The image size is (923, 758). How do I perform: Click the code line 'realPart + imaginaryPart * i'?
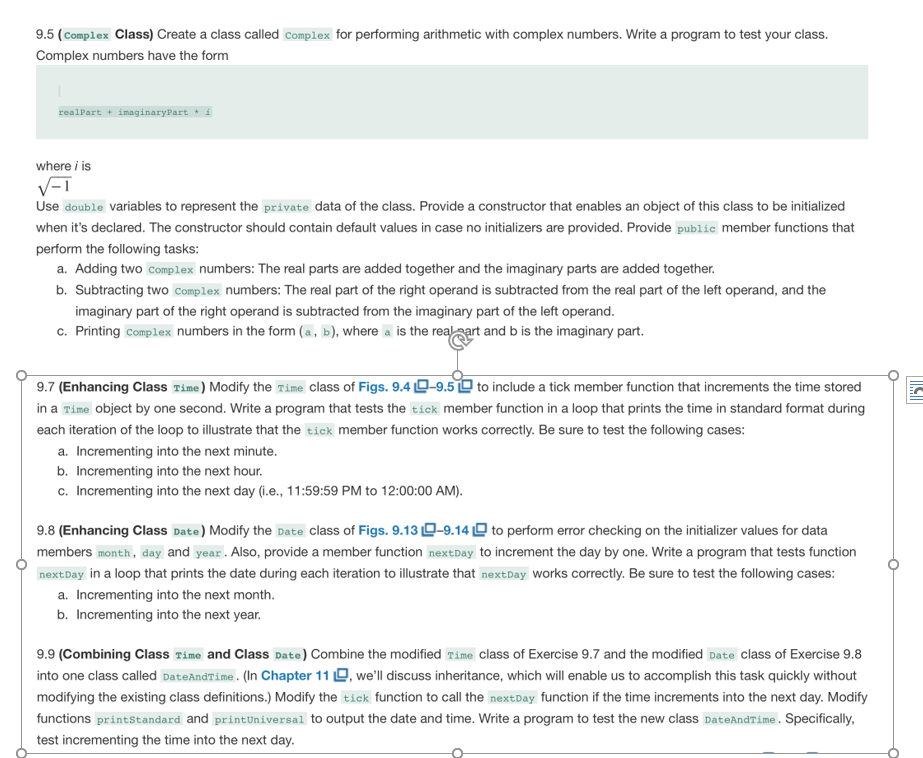tap(135, 112)
